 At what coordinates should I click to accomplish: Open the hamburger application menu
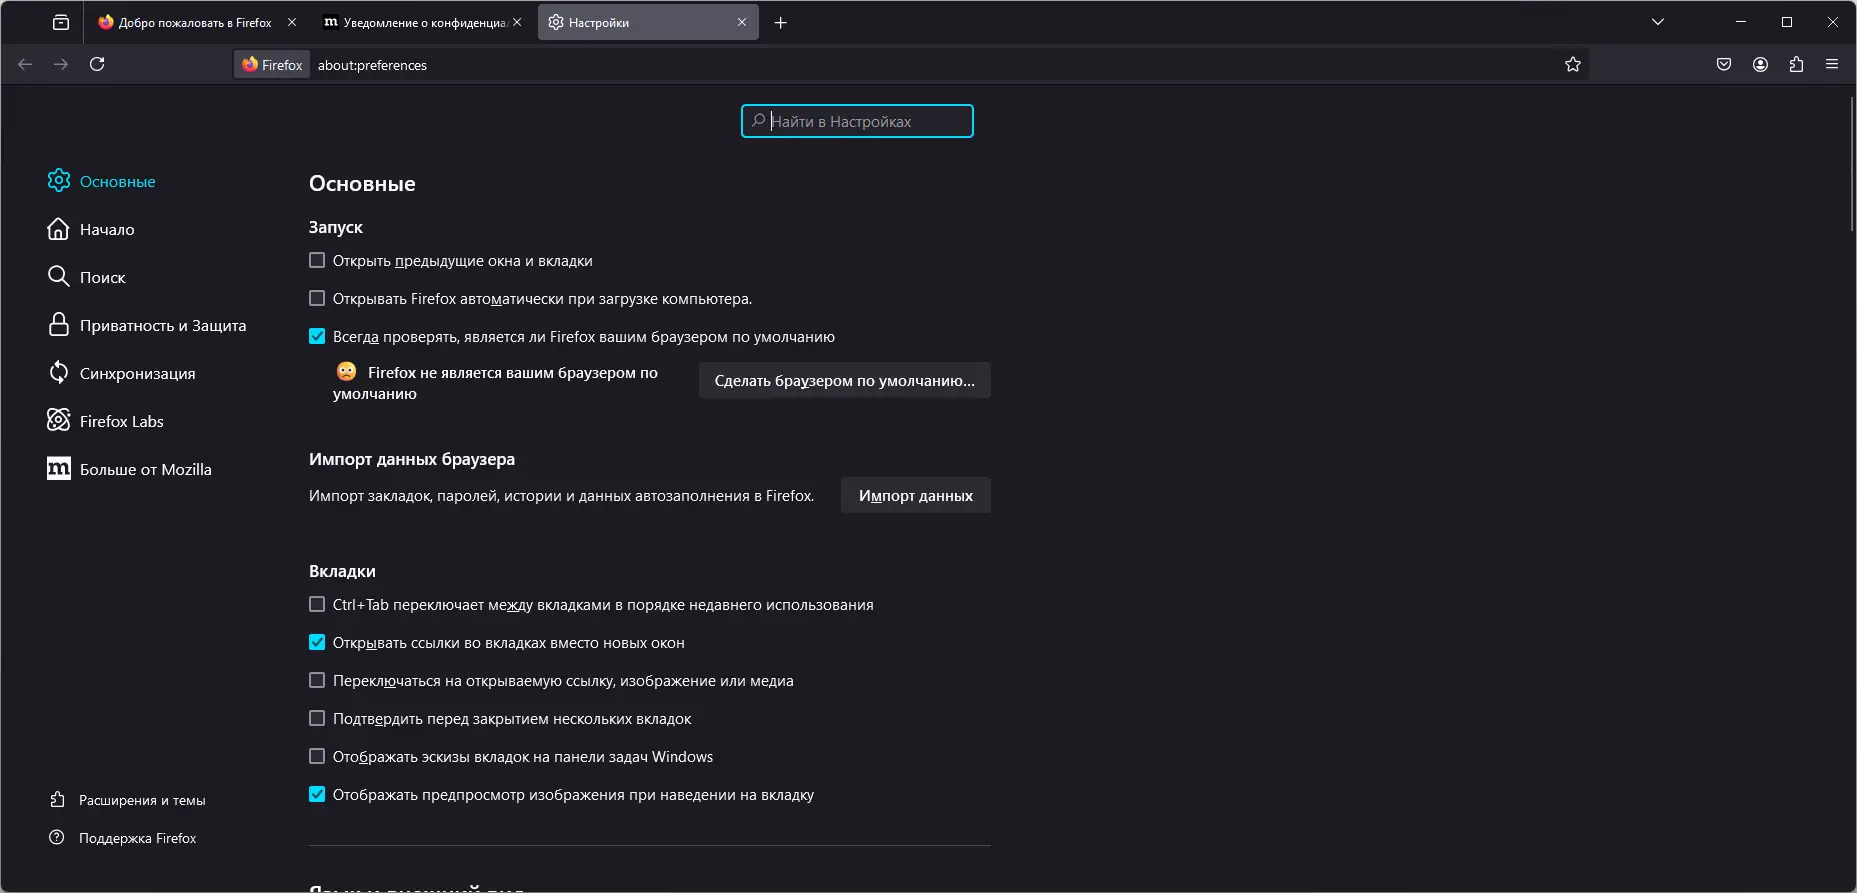pos(1832,64)
